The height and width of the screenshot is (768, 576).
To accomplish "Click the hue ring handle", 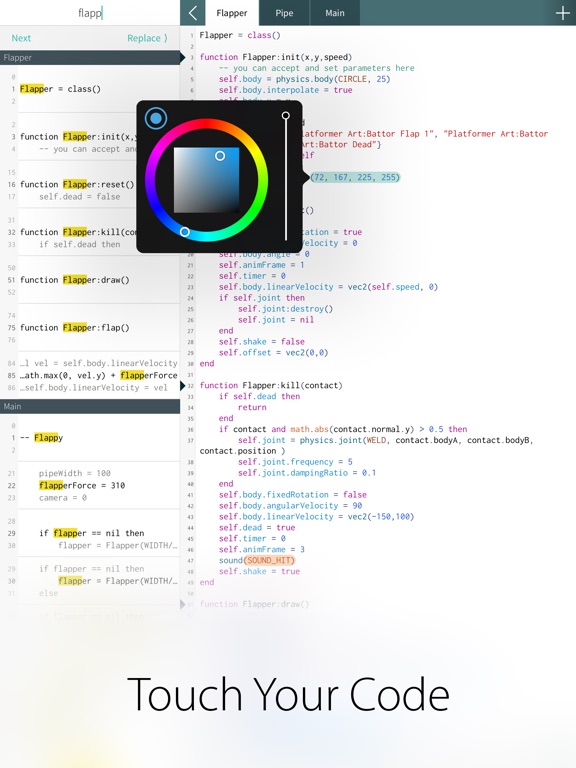I will pos(185,232).
